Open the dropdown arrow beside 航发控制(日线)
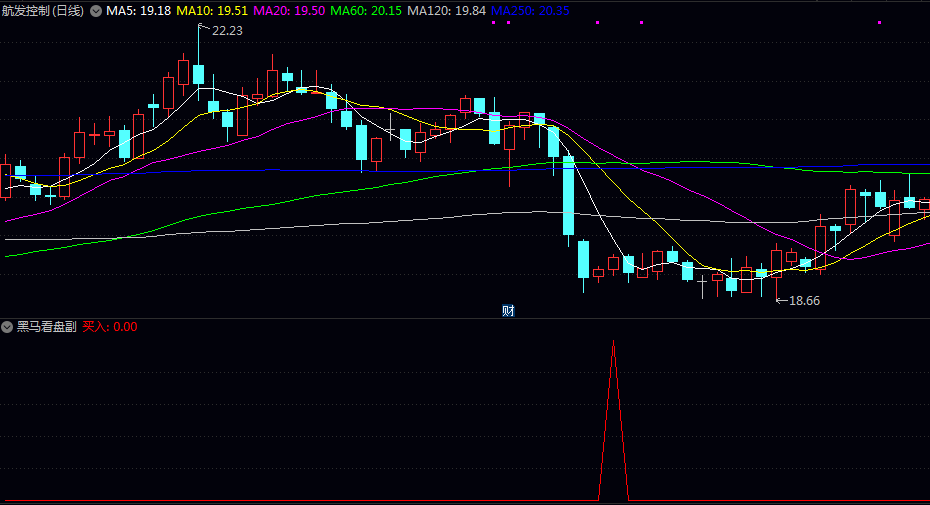930x505 pixels. 96,11
